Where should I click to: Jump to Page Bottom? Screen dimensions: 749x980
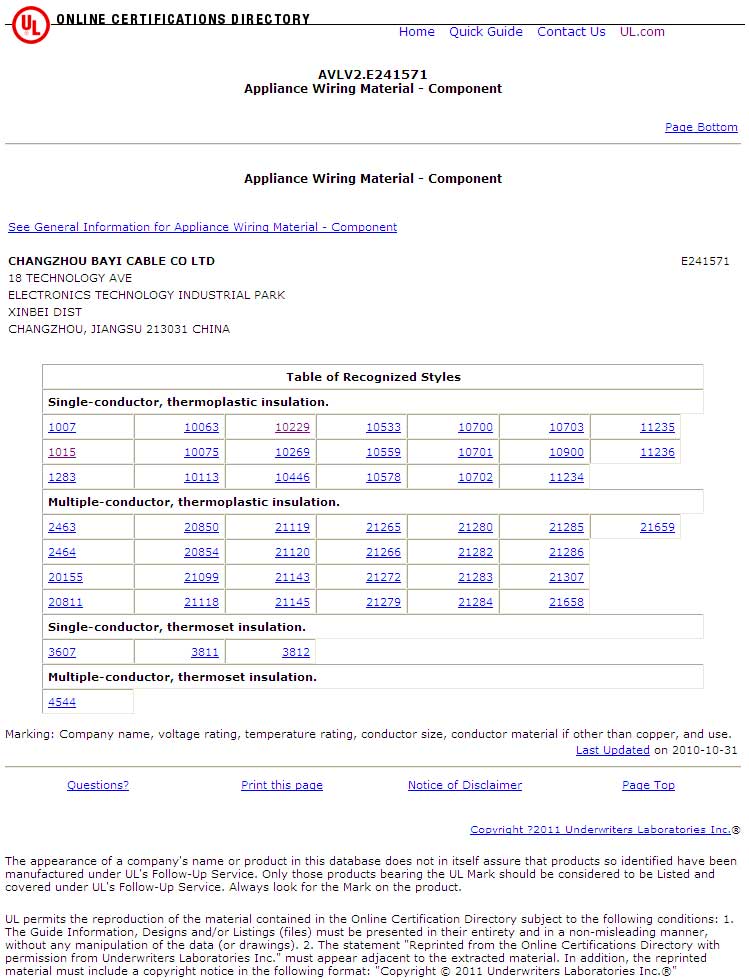[x=701, y=127]
